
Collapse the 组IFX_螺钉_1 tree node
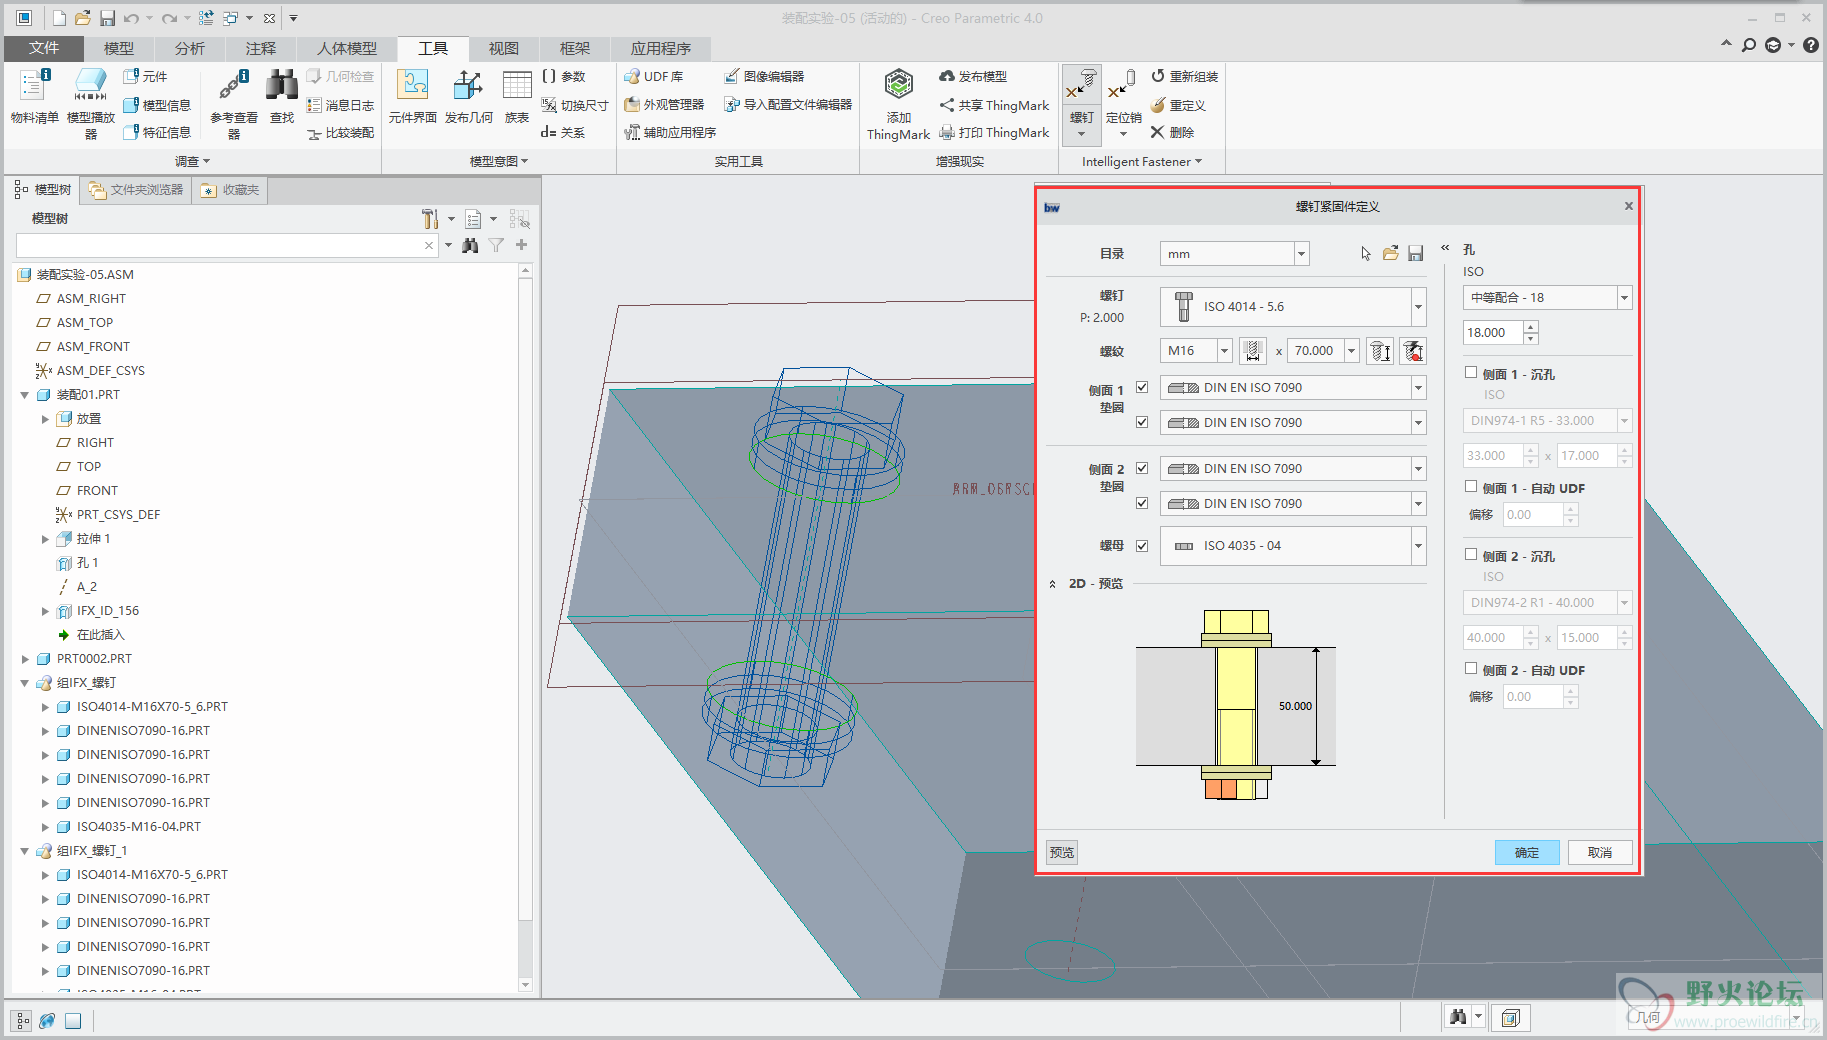(x=25, y=851)
